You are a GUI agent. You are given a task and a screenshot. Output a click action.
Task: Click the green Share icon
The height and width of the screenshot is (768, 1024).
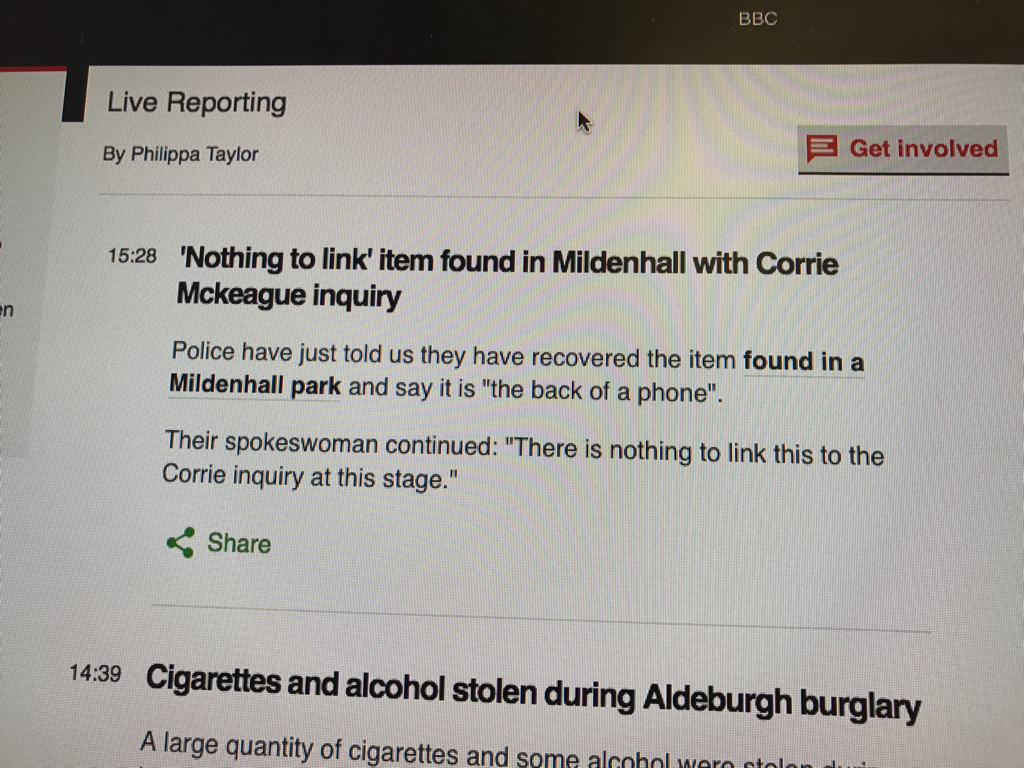coord(181,543)
